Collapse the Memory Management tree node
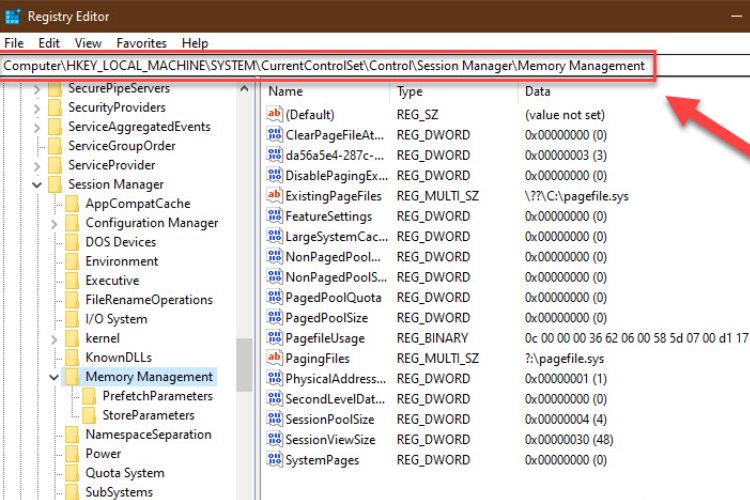This screenshot has width=750, height=500. pyautogui.click(x=54, y=377)
